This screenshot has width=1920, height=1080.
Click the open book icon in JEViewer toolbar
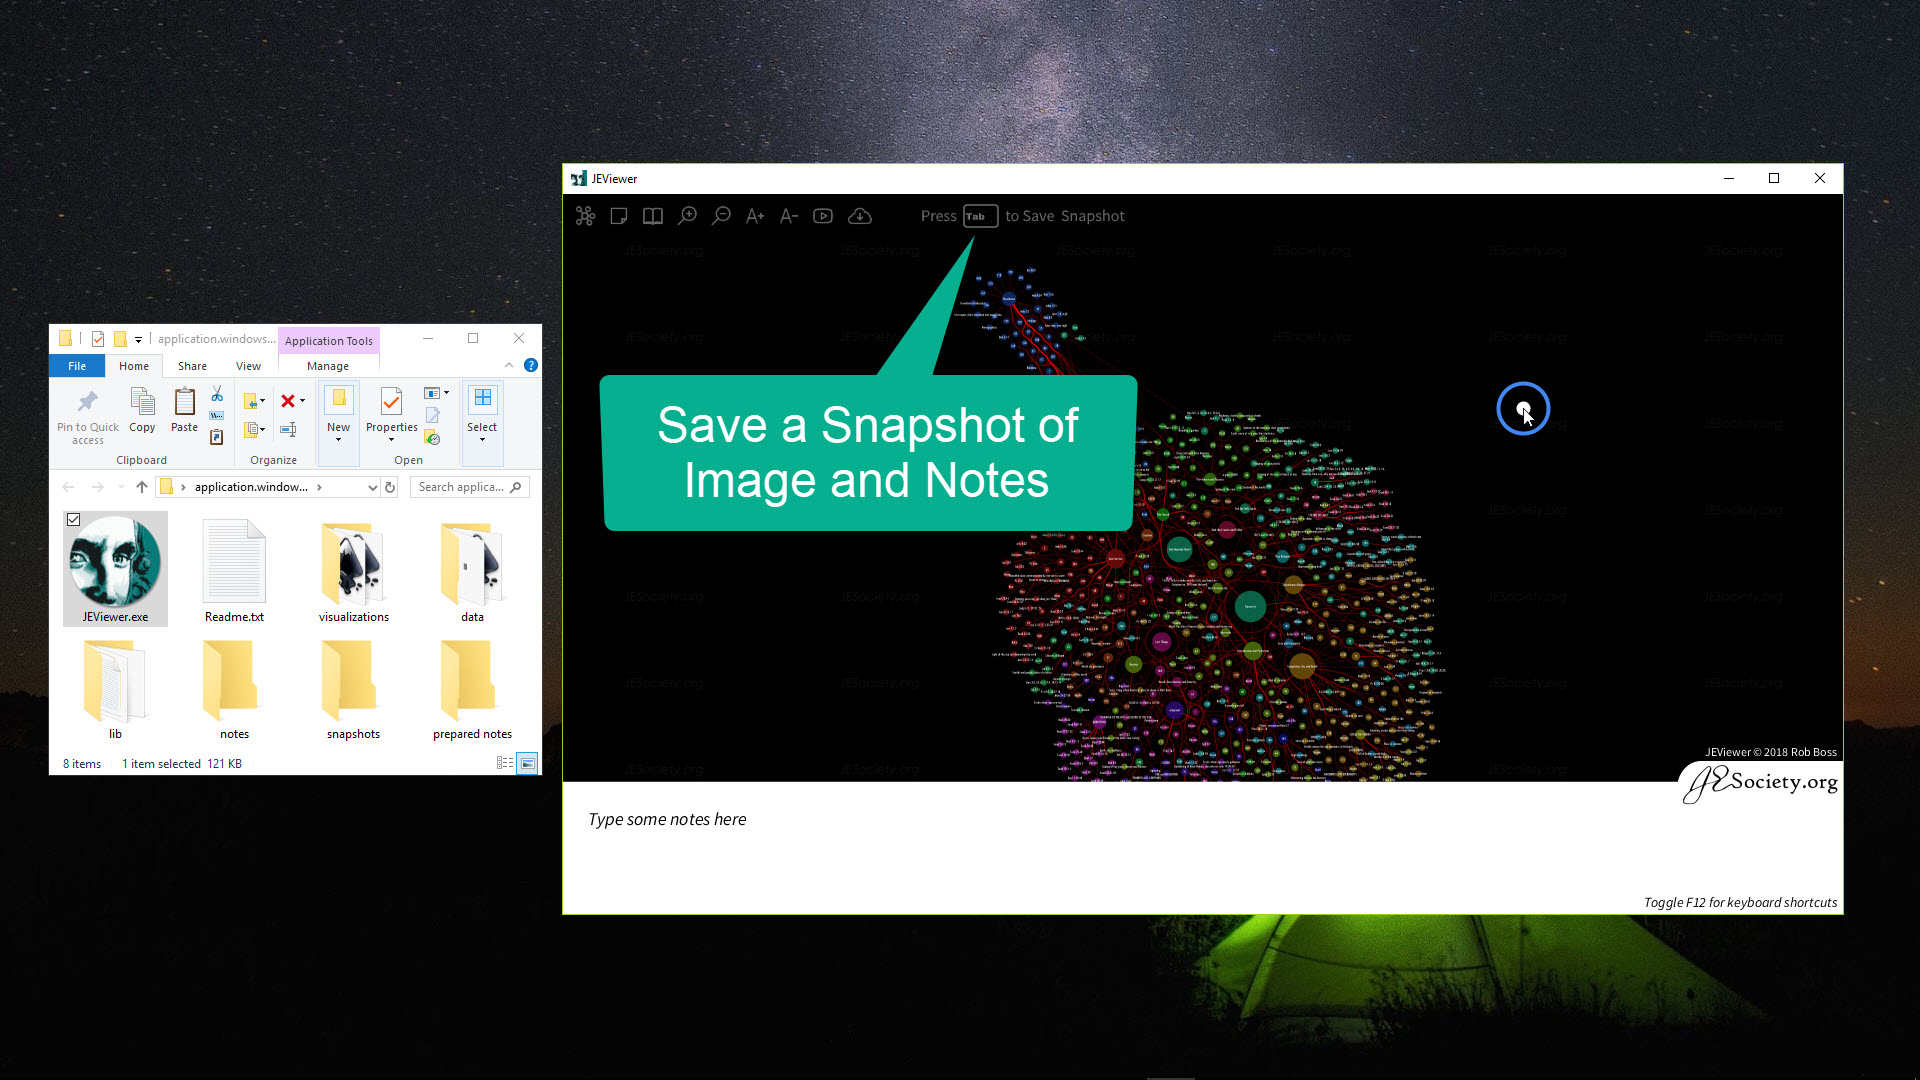(653, 216)
